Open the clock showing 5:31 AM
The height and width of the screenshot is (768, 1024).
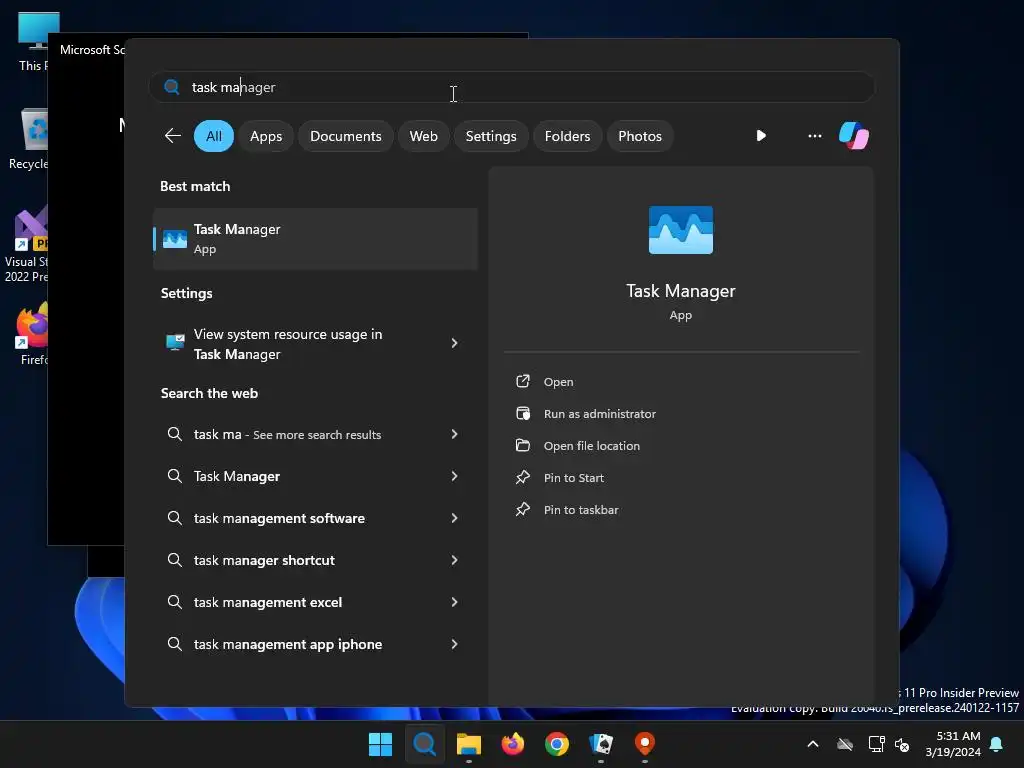point(953,744)
